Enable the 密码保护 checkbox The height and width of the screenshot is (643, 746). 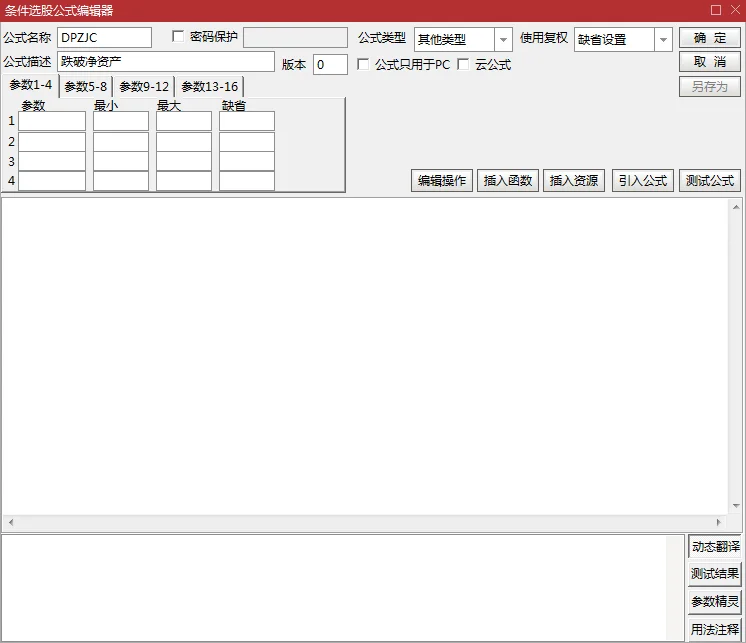178,37
